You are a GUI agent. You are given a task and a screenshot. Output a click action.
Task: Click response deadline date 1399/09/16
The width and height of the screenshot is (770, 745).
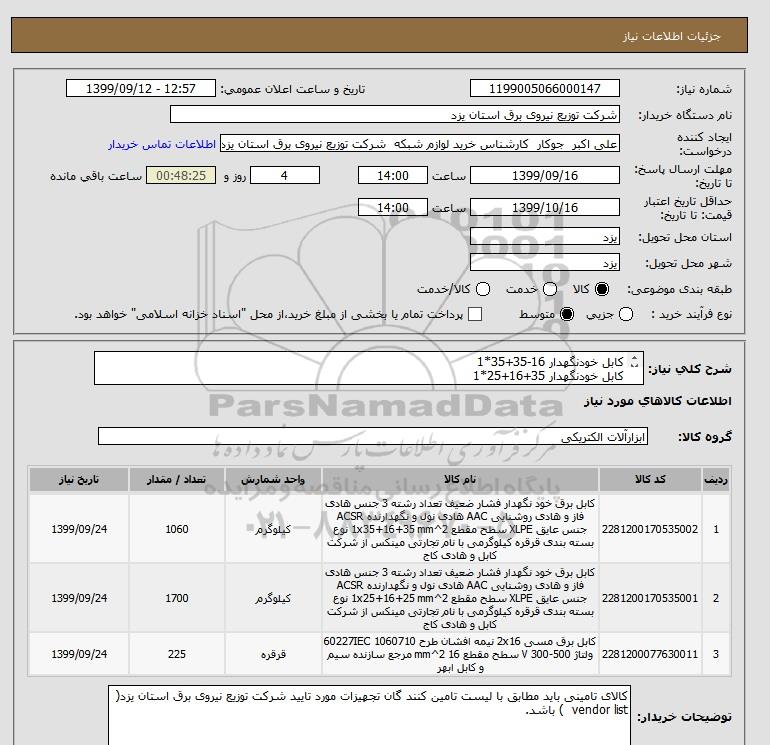click(545, 175)
